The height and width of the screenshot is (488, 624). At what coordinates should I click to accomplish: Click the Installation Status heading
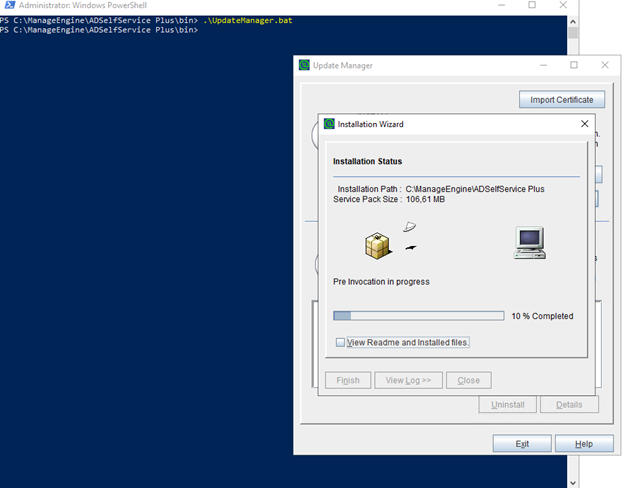pyautogui.click(x=367, y=161)
